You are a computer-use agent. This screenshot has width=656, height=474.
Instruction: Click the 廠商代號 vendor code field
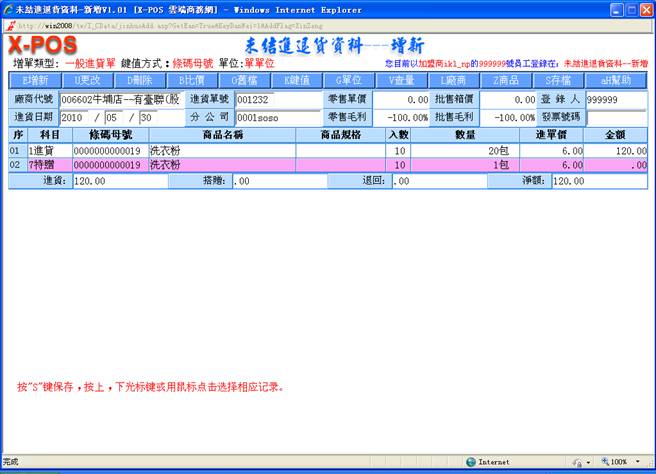(120, 100)
